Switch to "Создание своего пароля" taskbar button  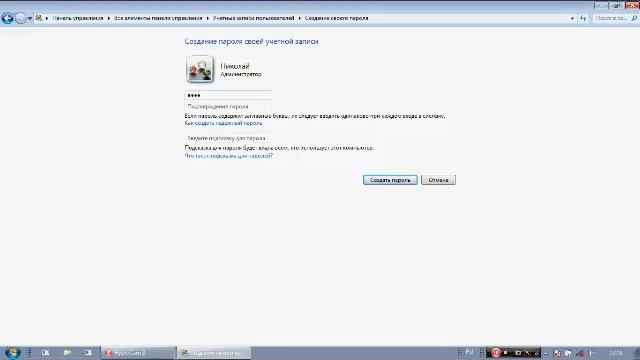[214, 353]
